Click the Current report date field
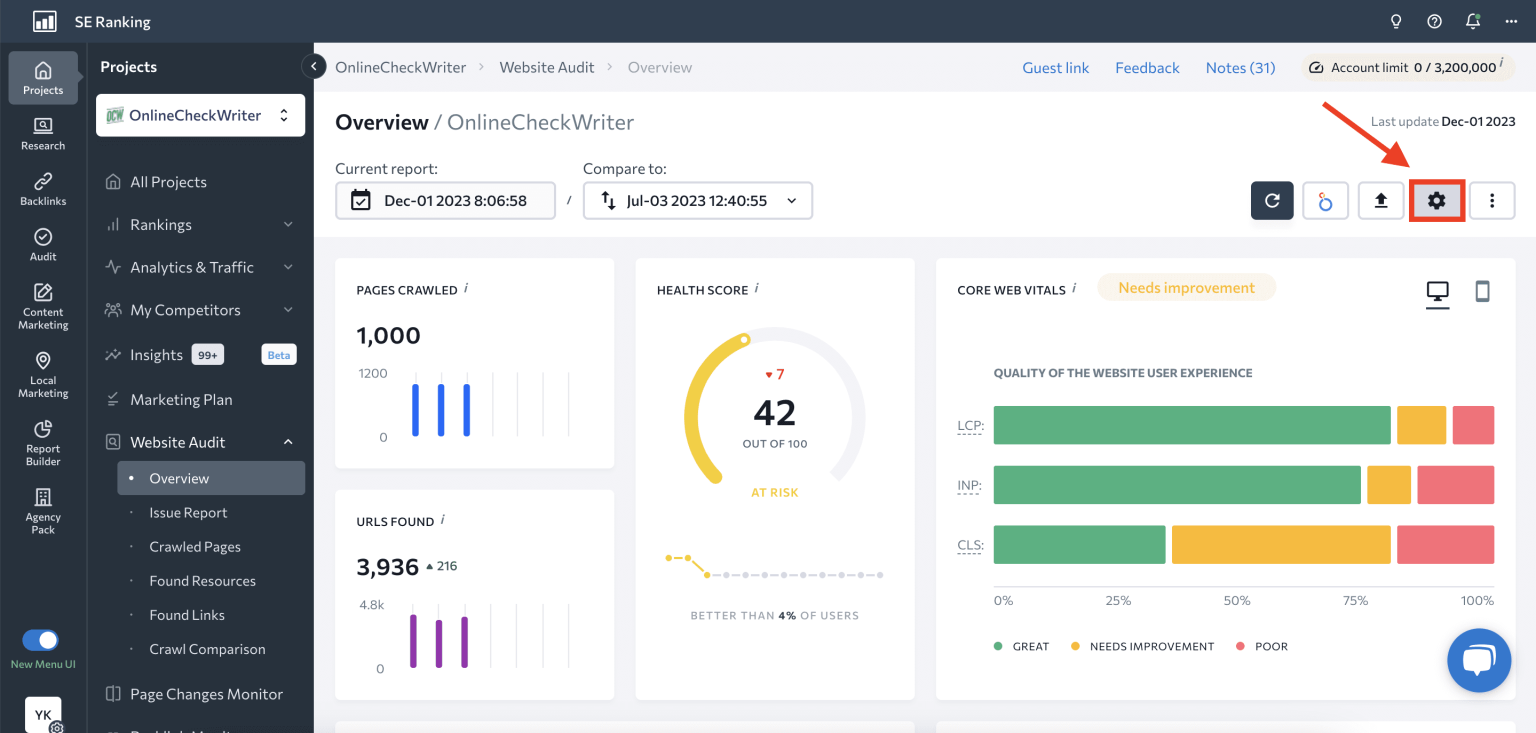Viewport: 1536px width, 733px height. (445, 200)
